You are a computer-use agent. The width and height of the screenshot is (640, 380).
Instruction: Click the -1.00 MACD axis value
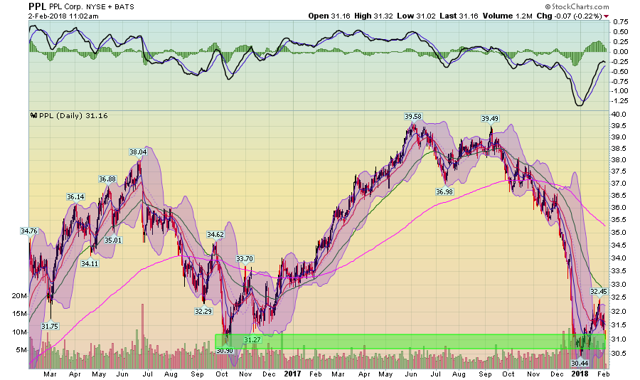pos(620,91)
